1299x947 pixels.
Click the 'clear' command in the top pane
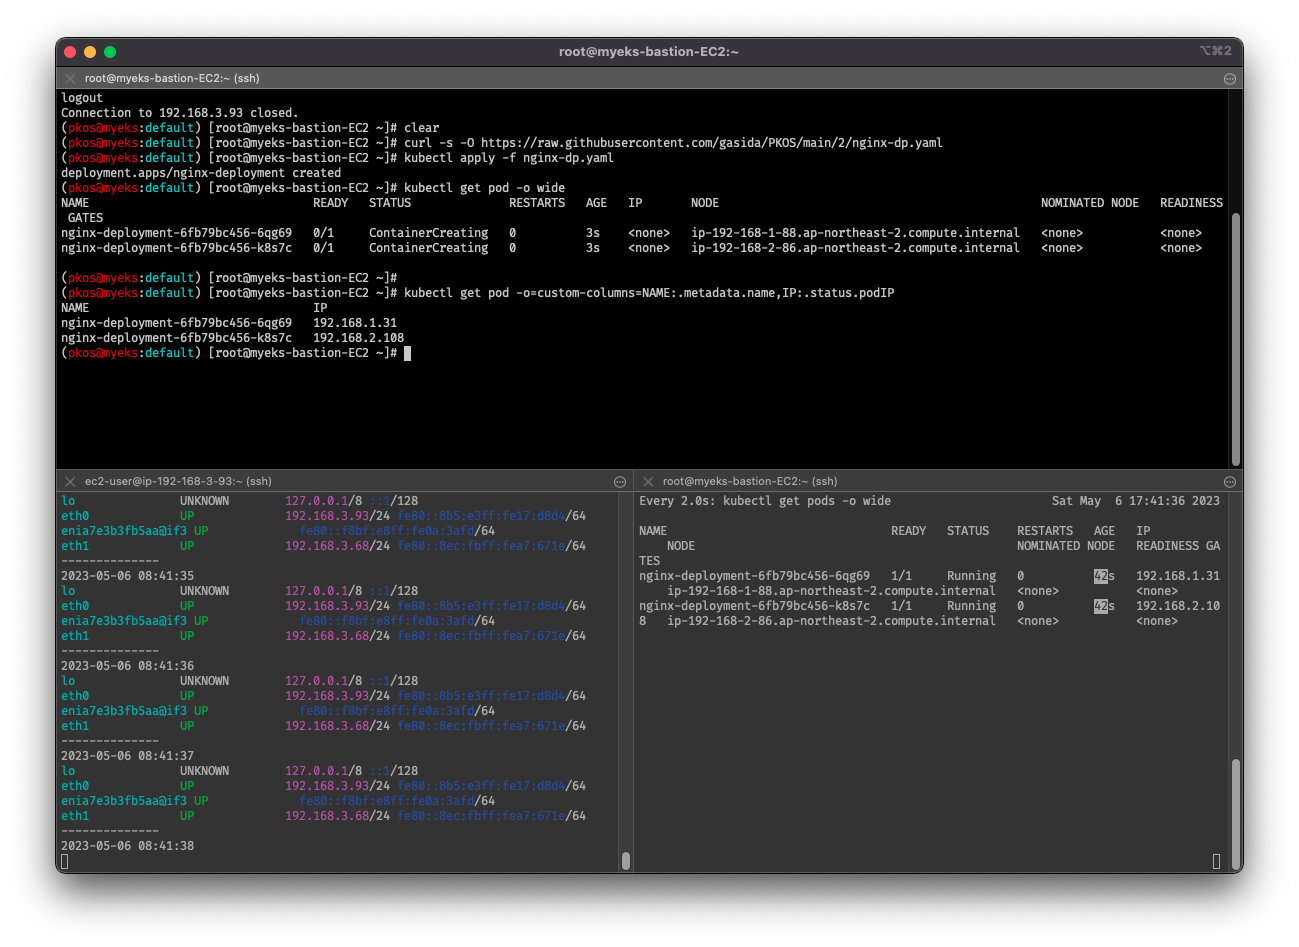click(x=422, y=128)
